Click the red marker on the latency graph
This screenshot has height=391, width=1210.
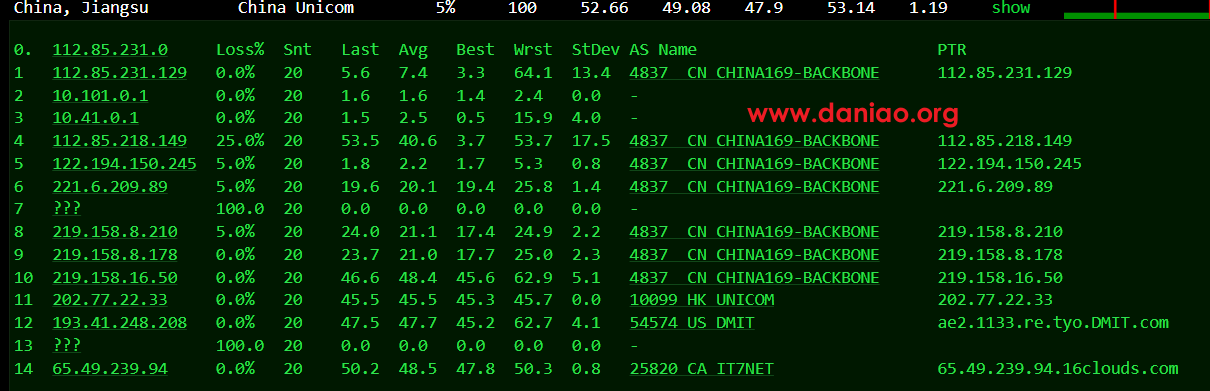point(1114,9)
